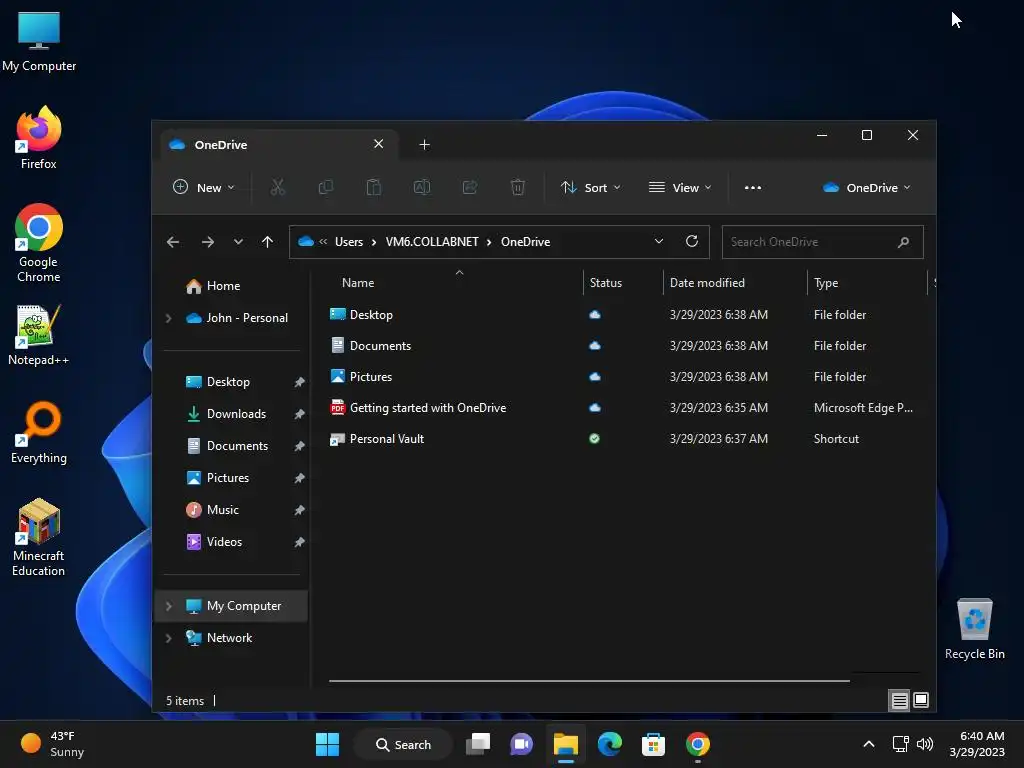Select the Personal Vault shortcut
Viewport: 1024px width, 768px height.
point(624,439)
